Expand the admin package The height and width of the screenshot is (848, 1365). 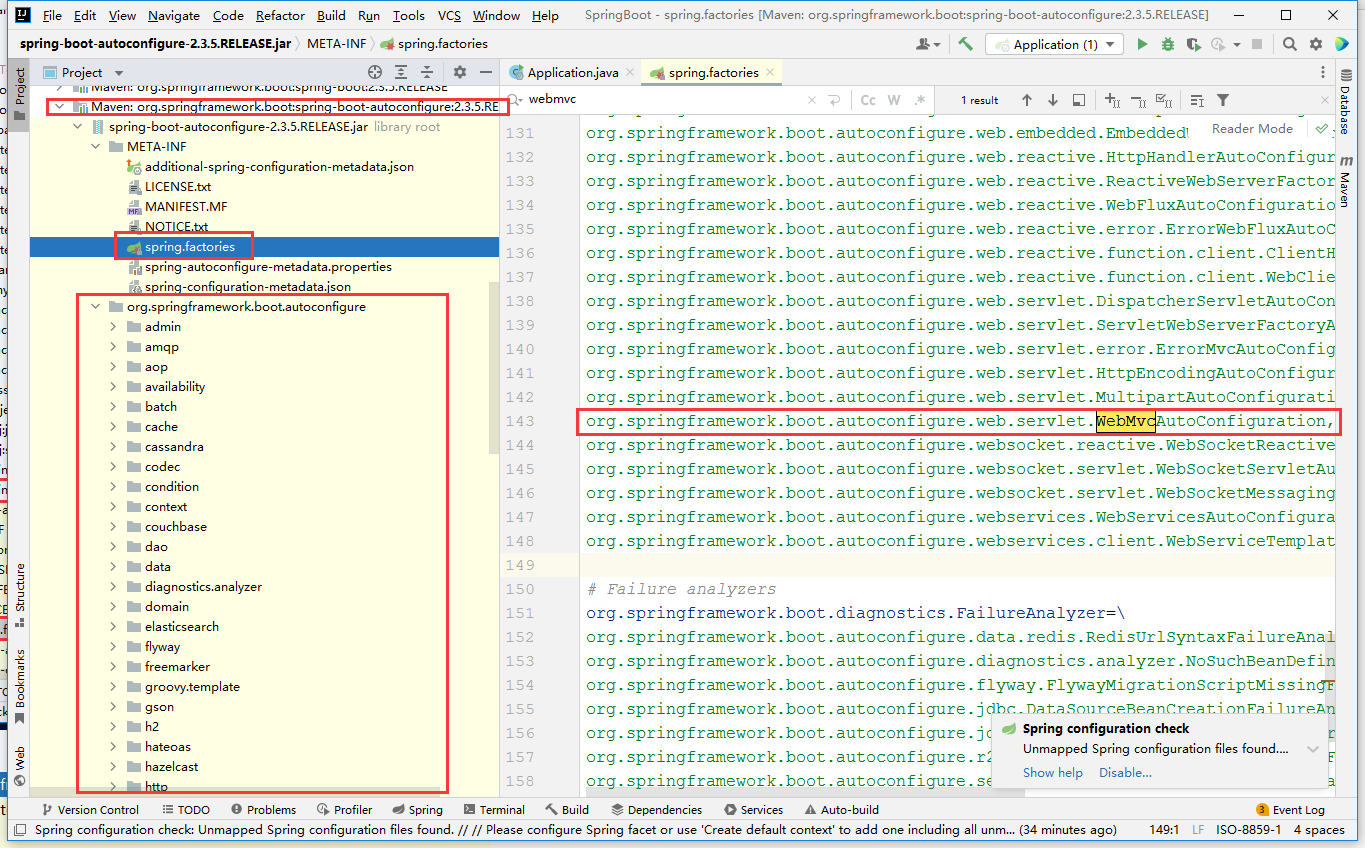[x=114, y=327]
